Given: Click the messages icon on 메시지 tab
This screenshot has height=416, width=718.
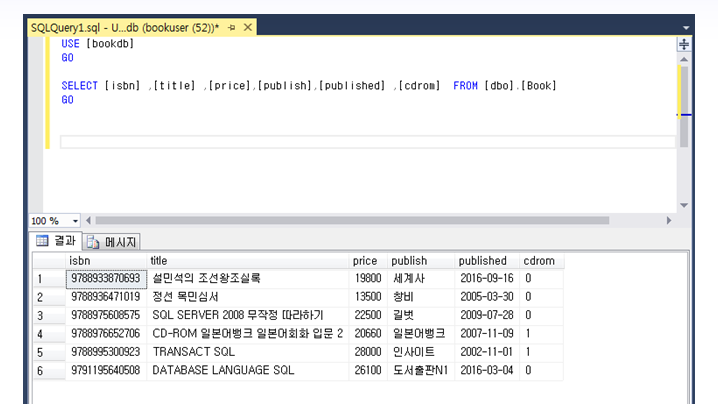Looking at the screenshot, I should 93,242.
